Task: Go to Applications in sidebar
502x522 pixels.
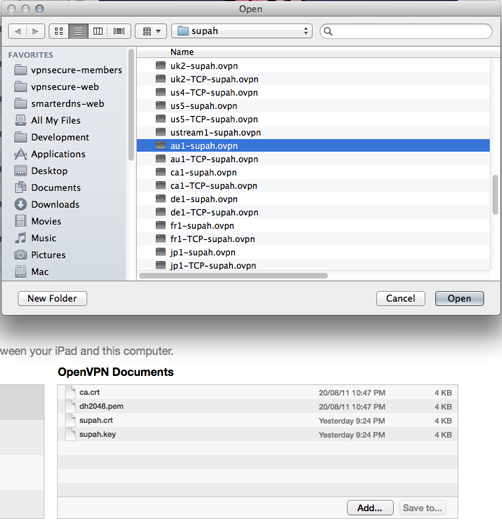Action: (50, 154)
